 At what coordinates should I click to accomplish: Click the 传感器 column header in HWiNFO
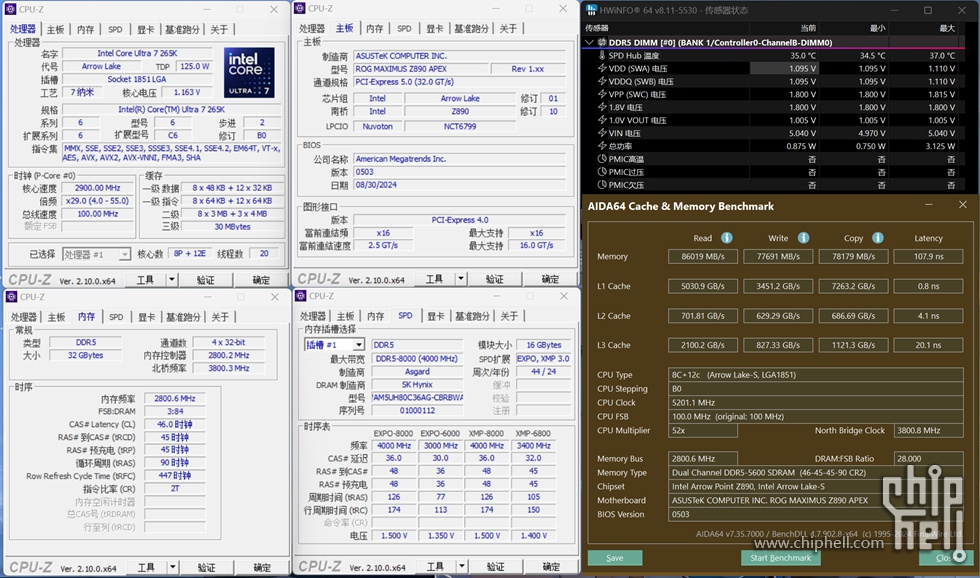pos(597,28)
